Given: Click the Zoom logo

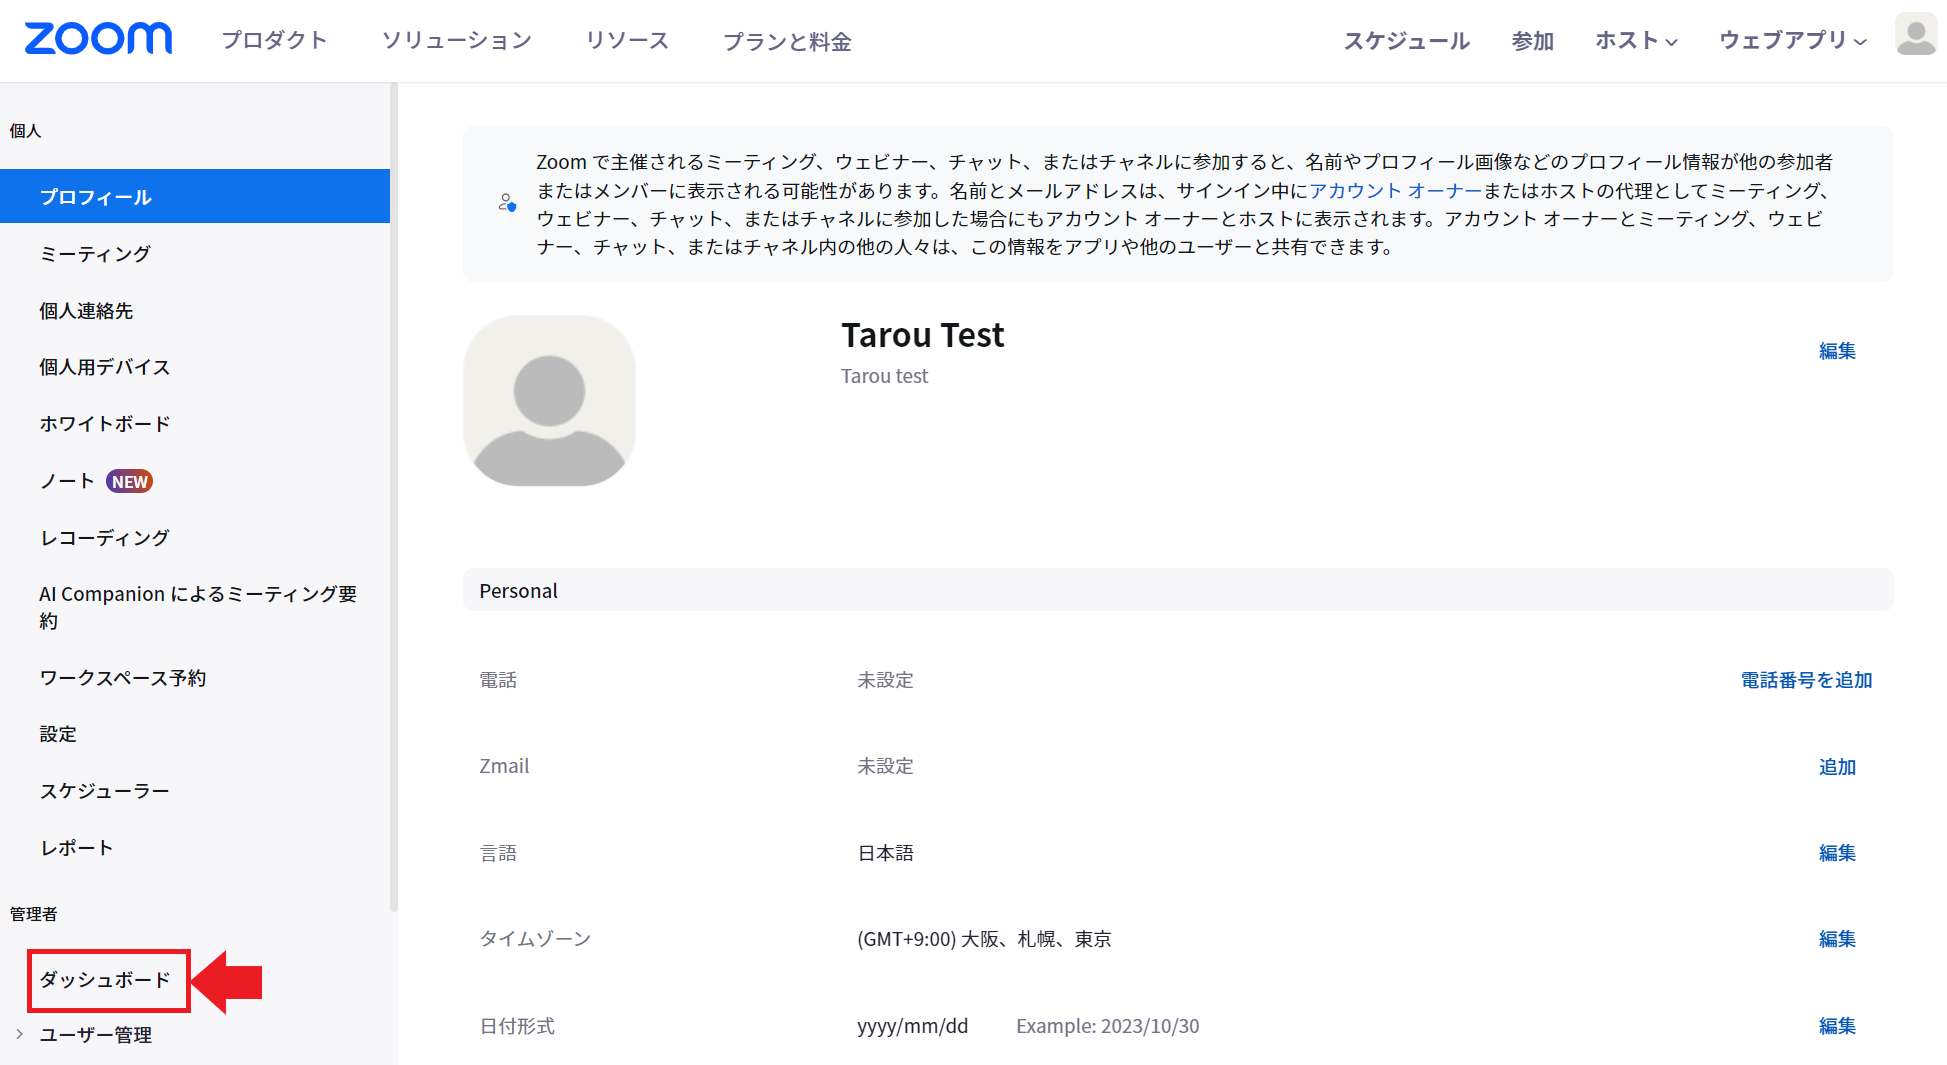Looking at the screenshot, I should (x=98, y=39).
